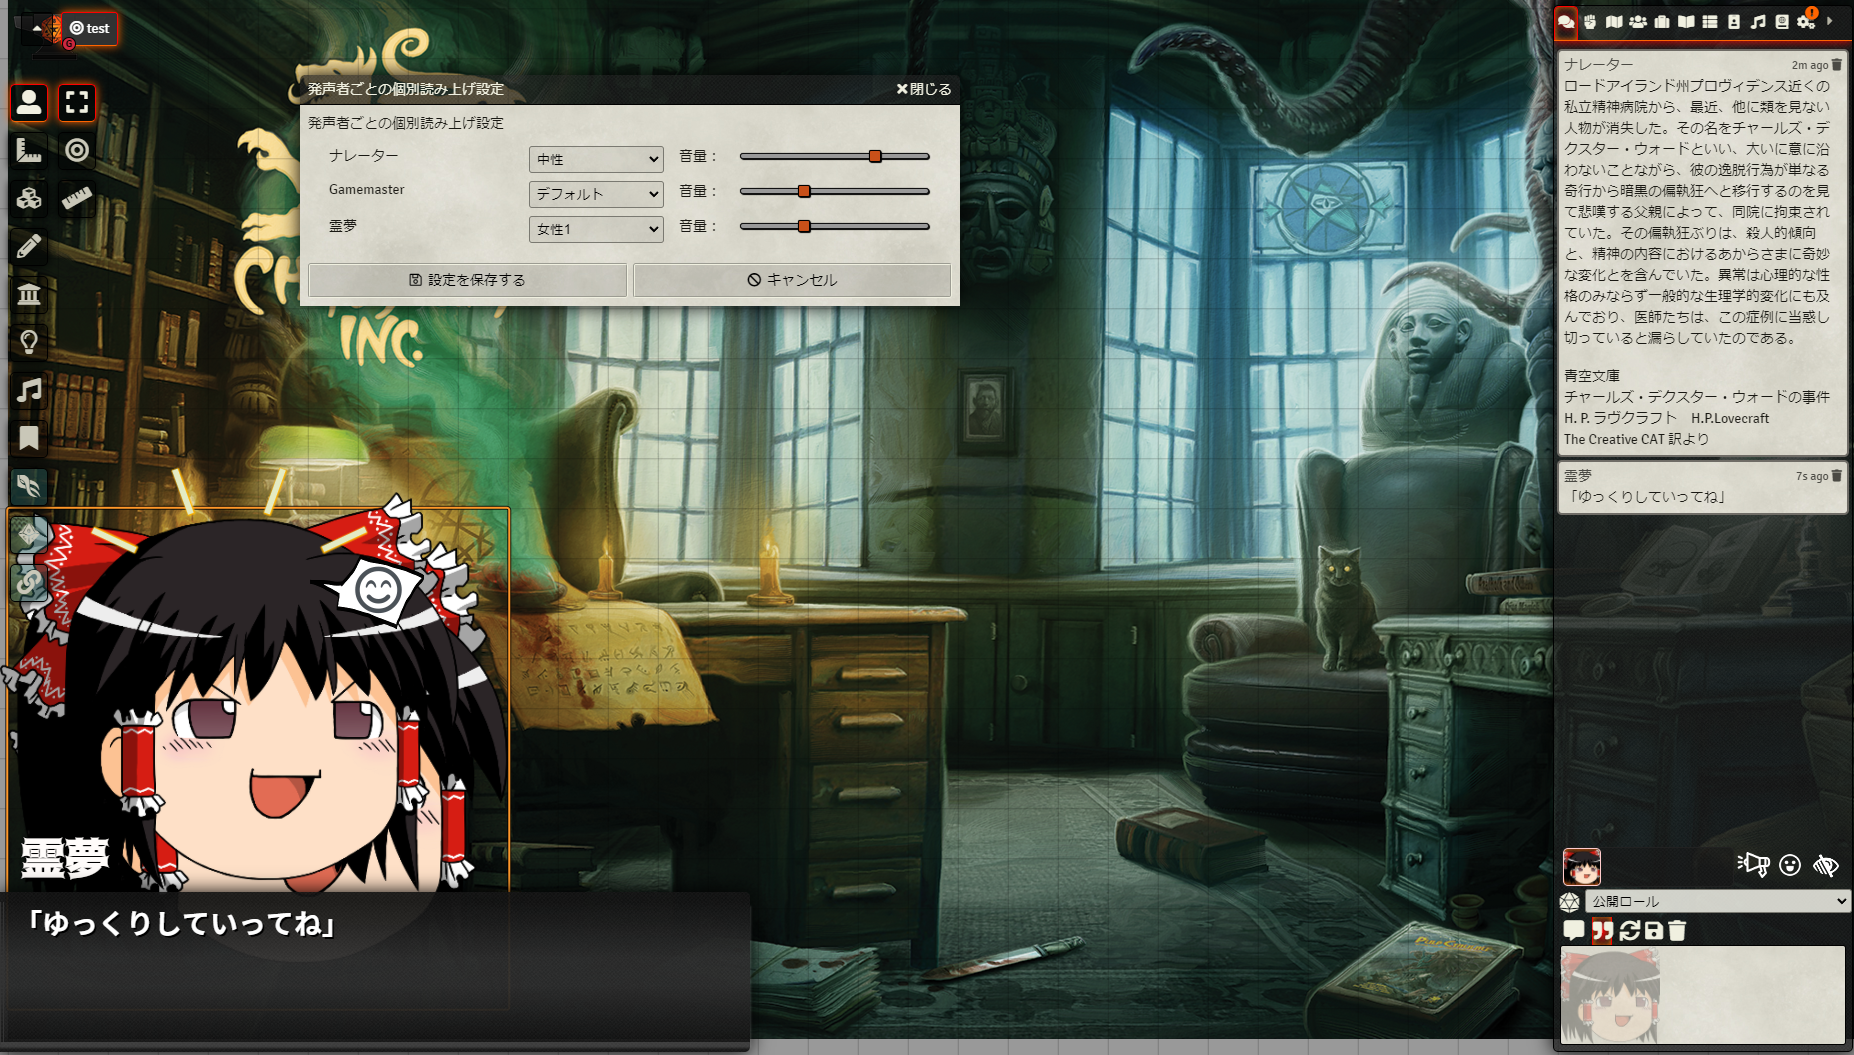This screenshot has height=1055, width=1854.
Task: Export chat log with the save icon
Action: 1654,931
